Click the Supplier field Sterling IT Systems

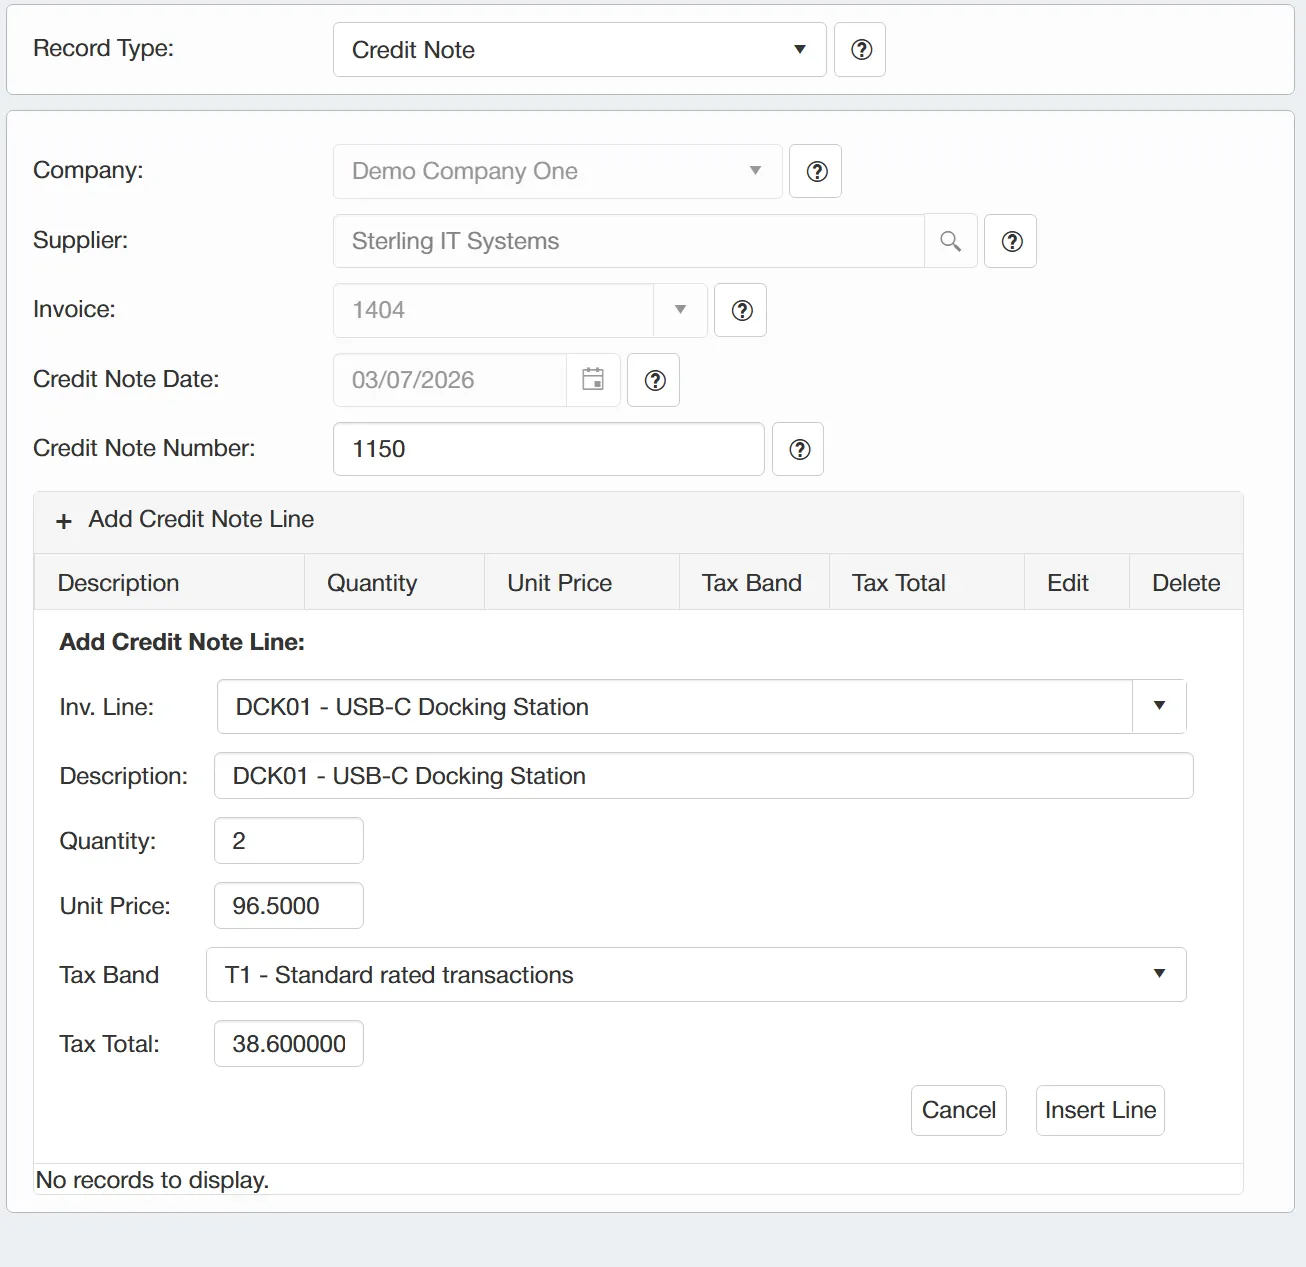pos(629,241)
